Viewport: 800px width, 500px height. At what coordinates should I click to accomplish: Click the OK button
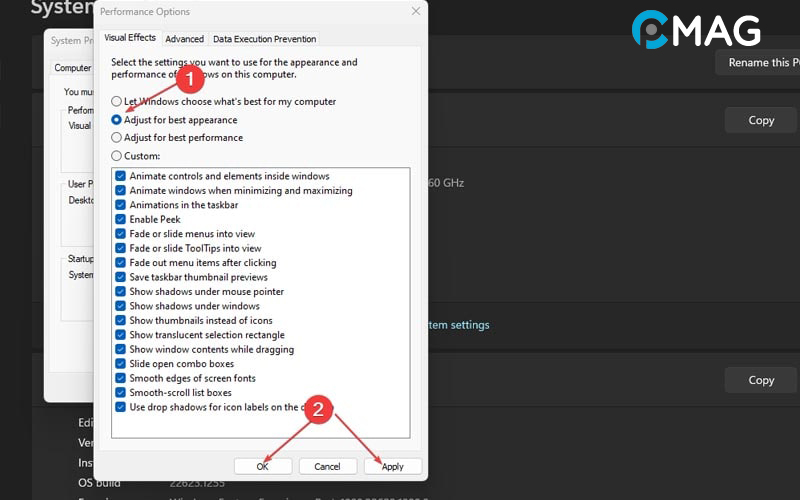coord(263,466)
